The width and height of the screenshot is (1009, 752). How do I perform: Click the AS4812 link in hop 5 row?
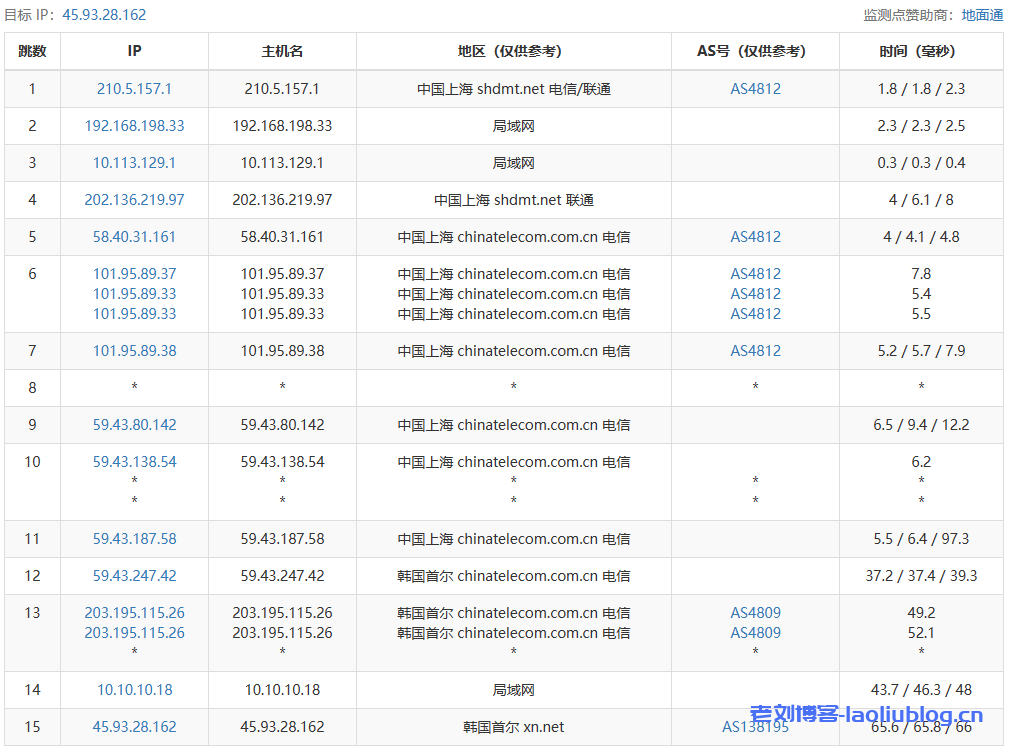coord(755,237)
